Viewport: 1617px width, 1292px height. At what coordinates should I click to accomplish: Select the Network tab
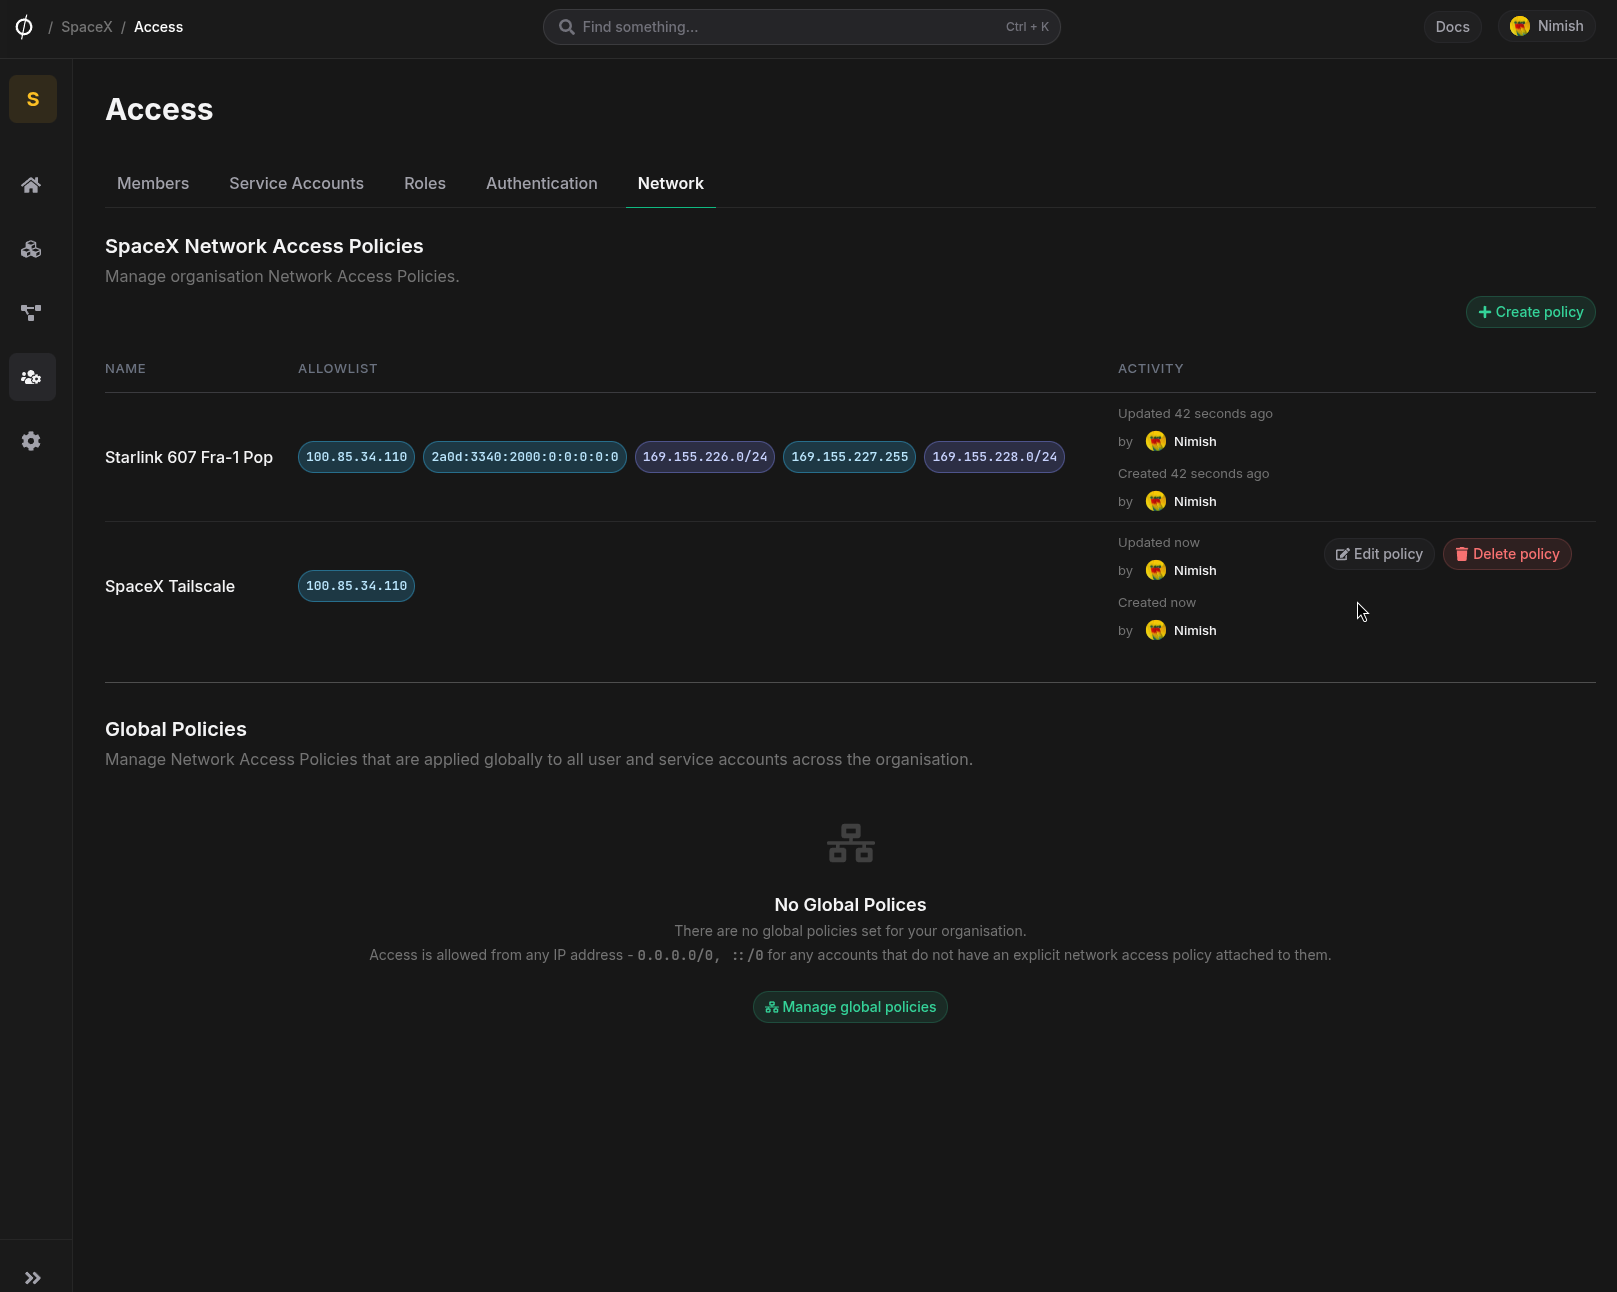[671, 183]
